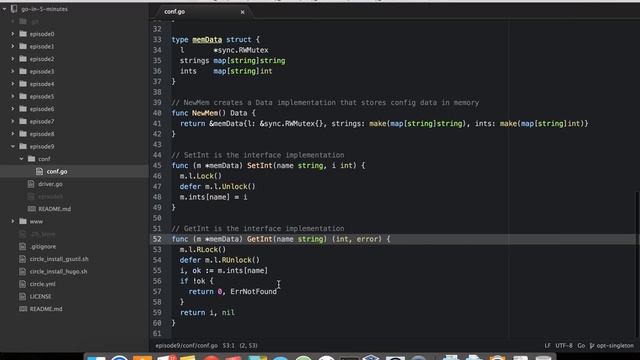Open README.md inside episode9

[x=54, y=209]
